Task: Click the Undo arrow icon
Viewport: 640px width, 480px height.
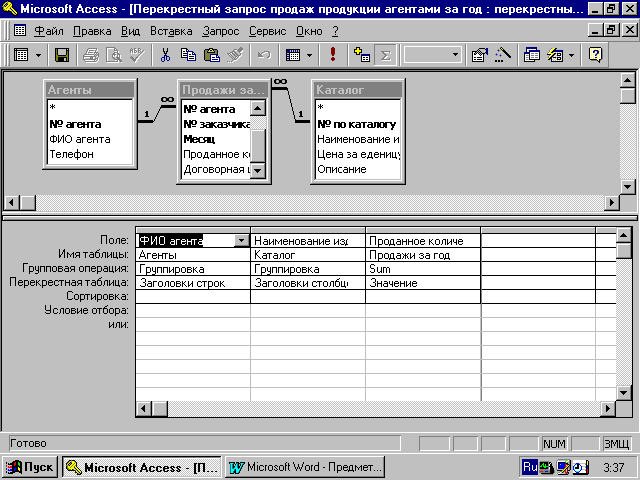Action: tap(264, 55)
